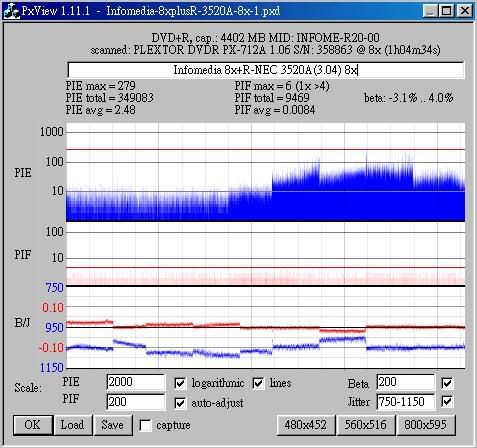Click the 'PIE total = 349083' text

[x=109, y=98]
